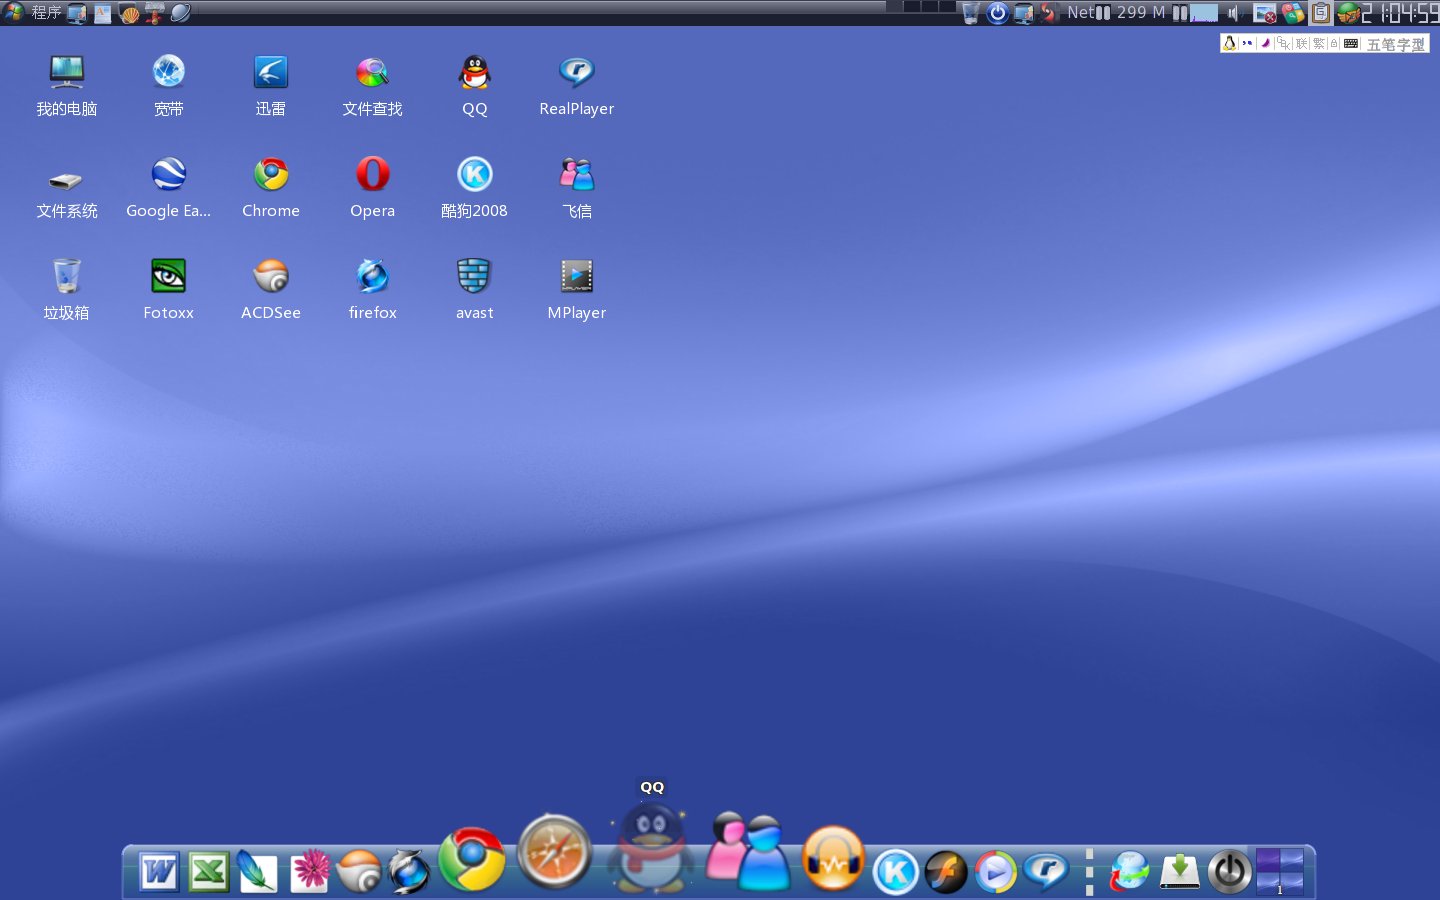This screenshot has width=1440, height=900.
Task: Open Excel from the bottom dock
Action: pos(209,872)
